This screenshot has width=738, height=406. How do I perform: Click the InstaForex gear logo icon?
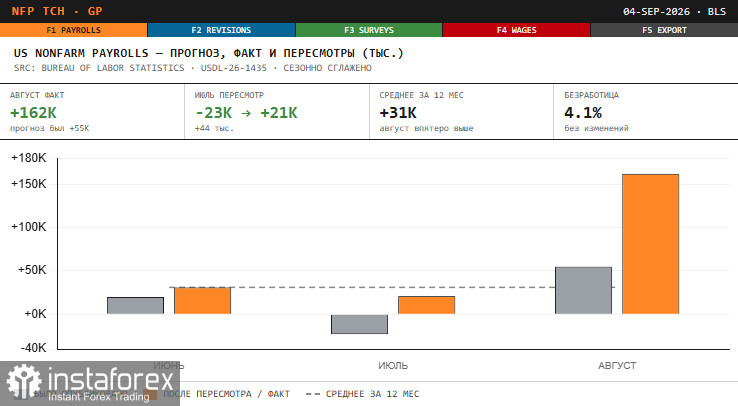(x=24, y=382)
